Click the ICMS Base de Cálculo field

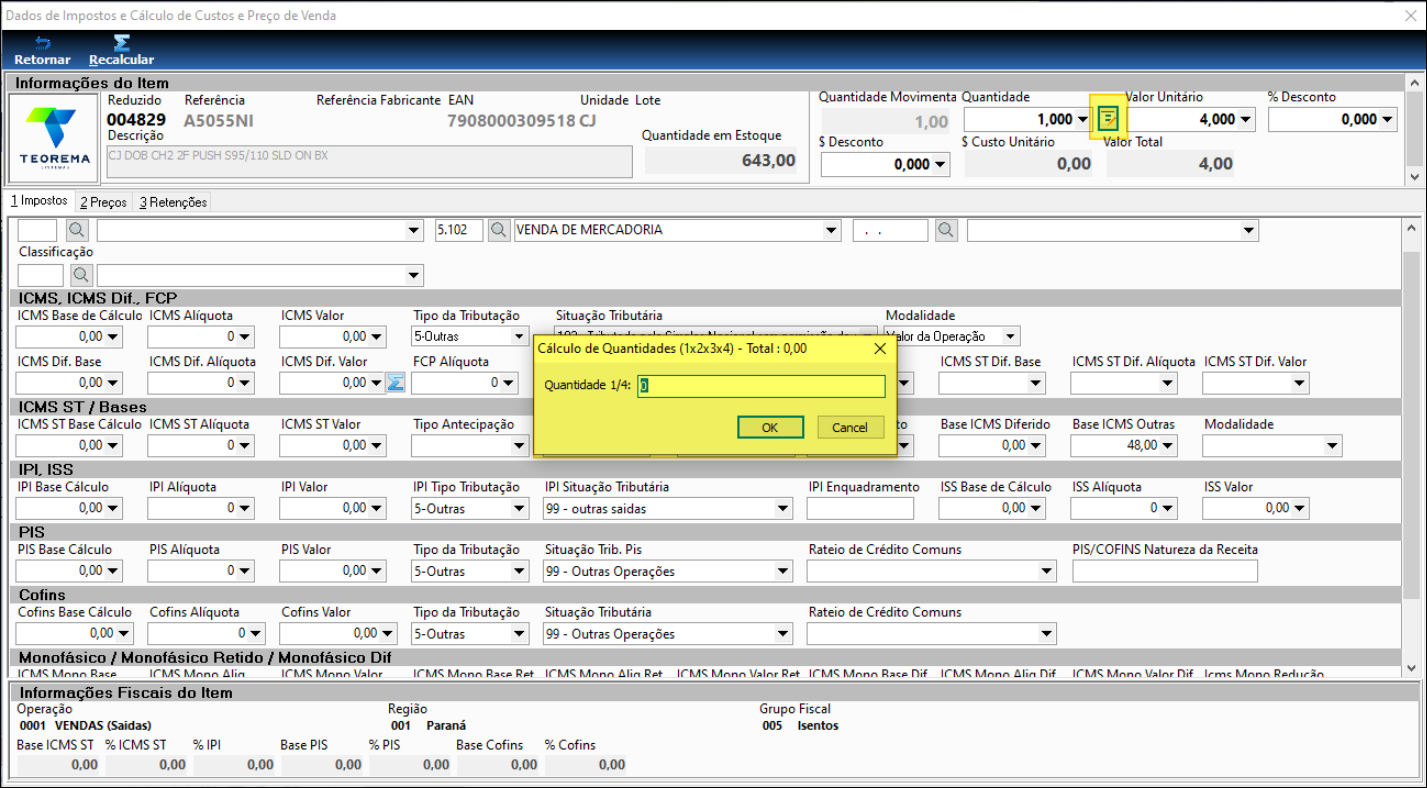click(x=69, y=337)
